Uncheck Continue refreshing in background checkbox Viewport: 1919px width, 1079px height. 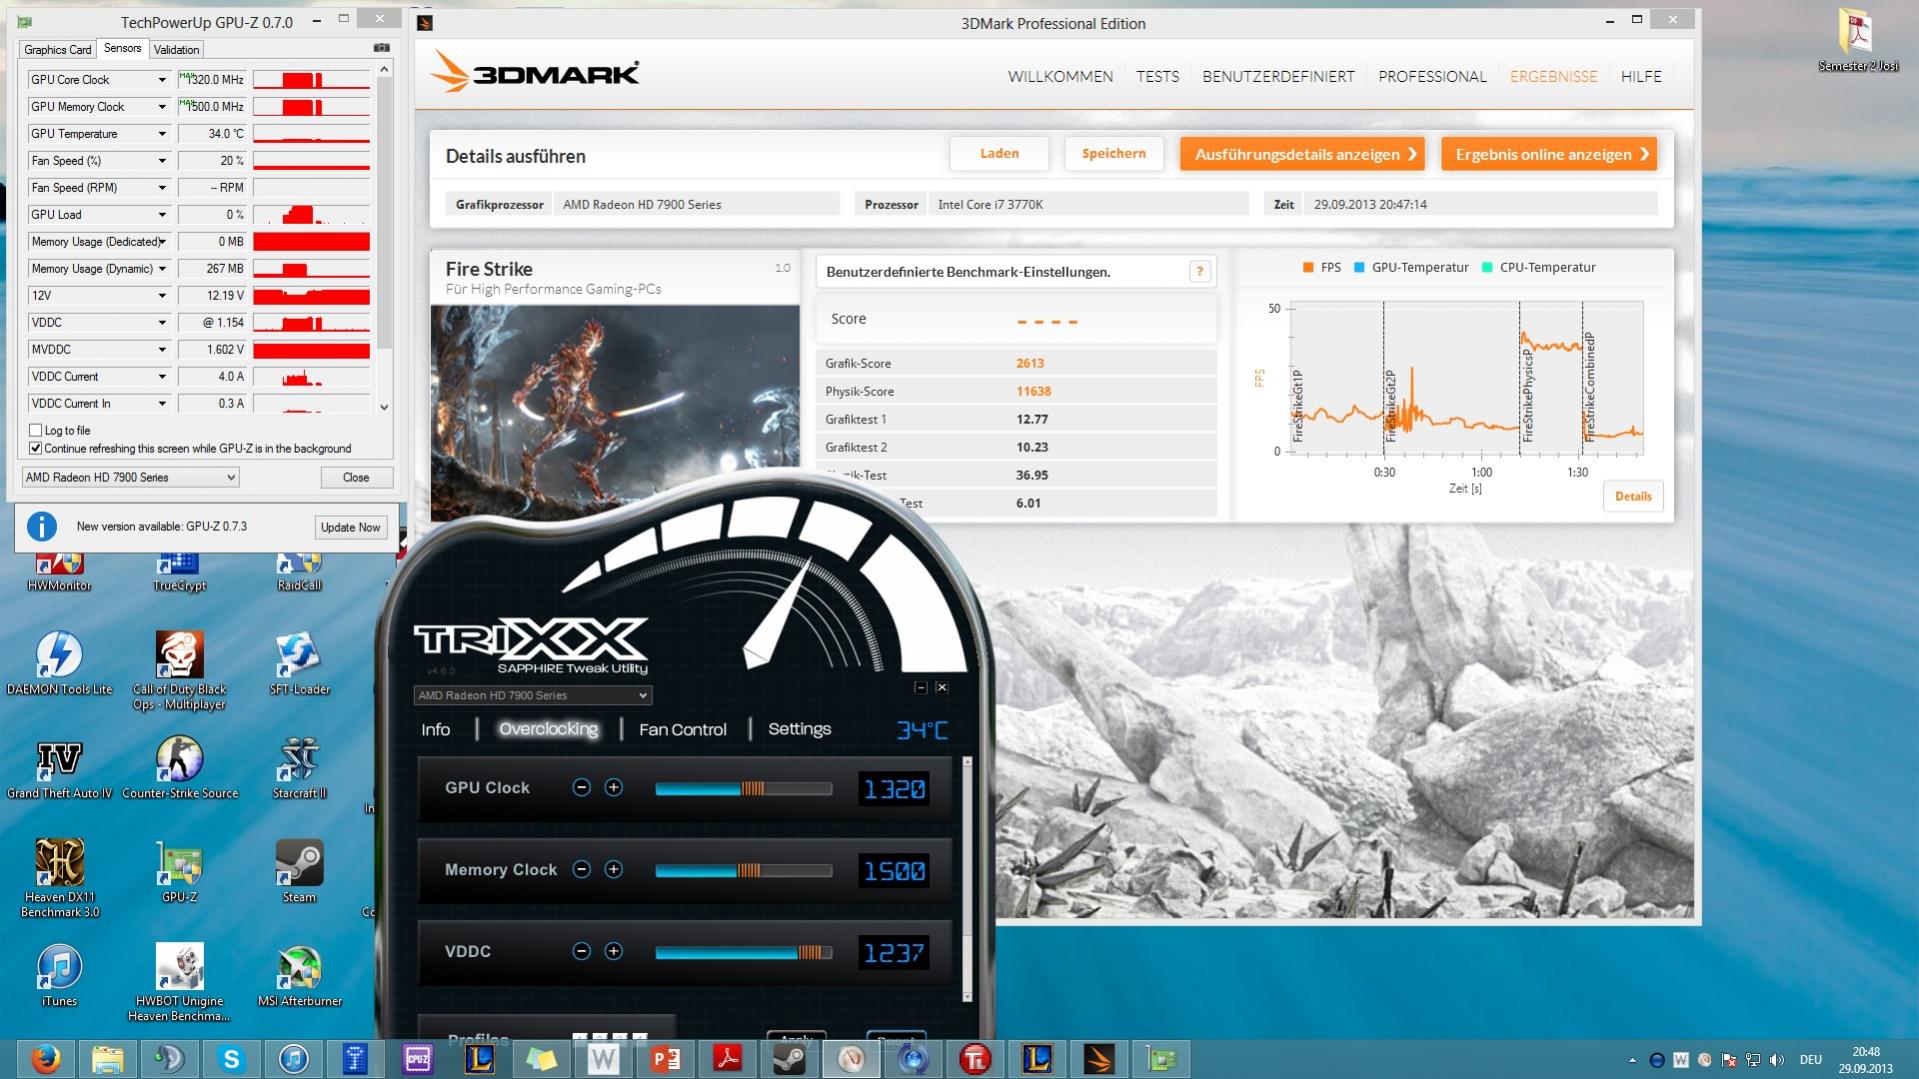(36, 448)
